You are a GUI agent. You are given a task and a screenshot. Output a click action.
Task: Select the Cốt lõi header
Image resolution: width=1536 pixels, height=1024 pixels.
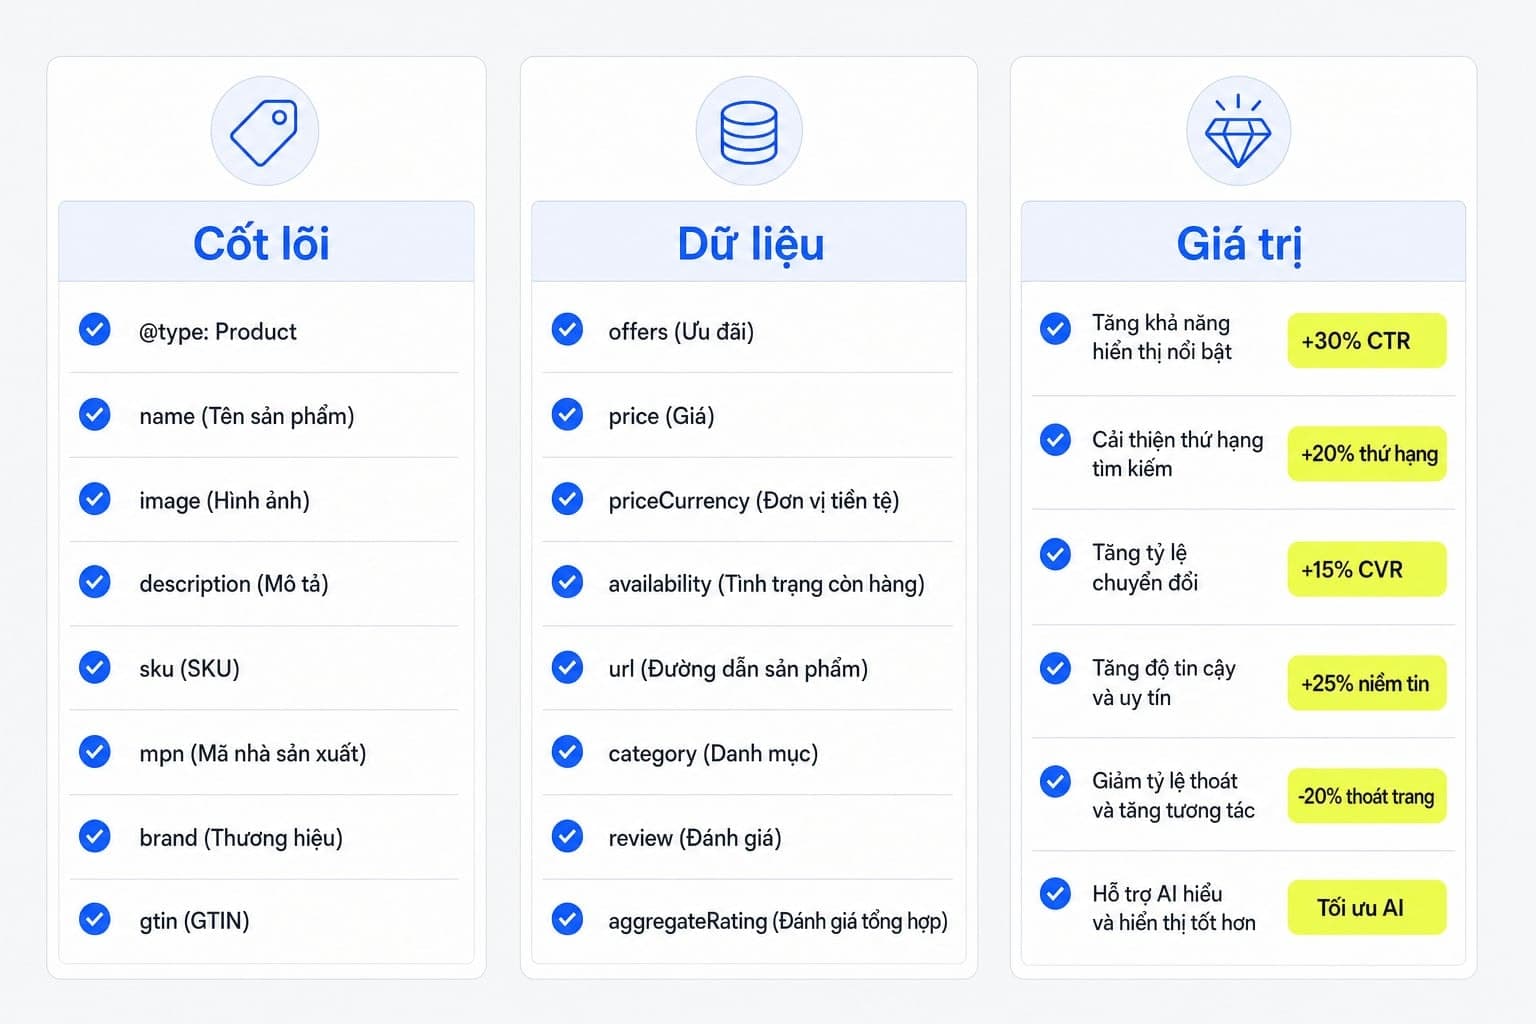[x=266, y=242]
